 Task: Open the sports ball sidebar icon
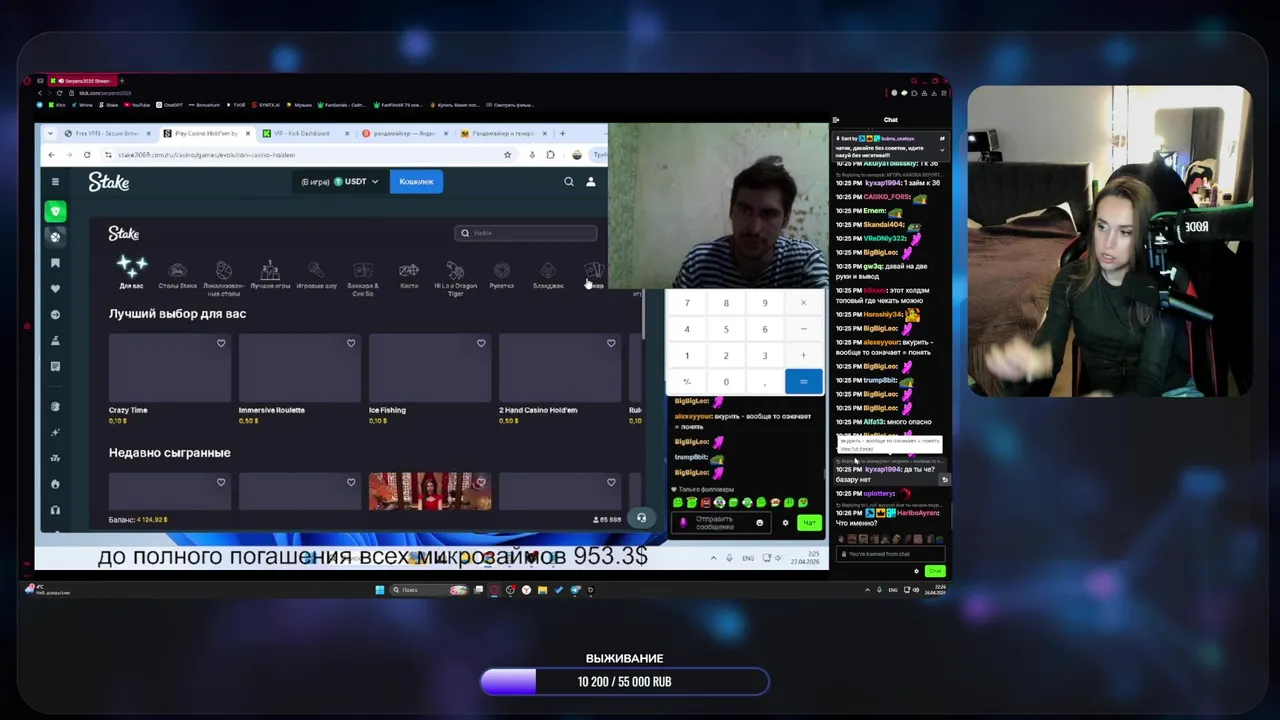[x=55, y=237]
